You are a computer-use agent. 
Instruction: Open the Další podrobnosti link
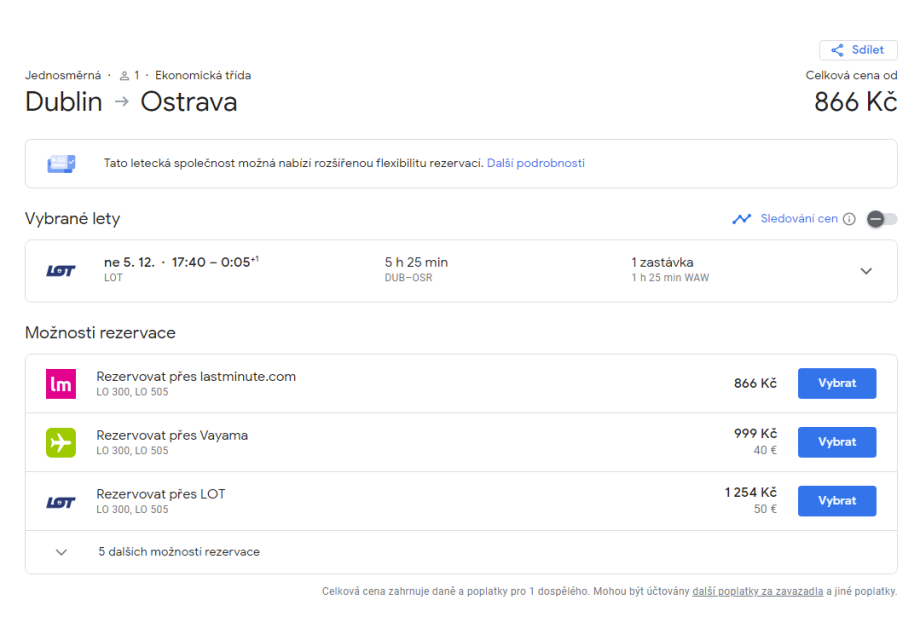pos(535,163)
